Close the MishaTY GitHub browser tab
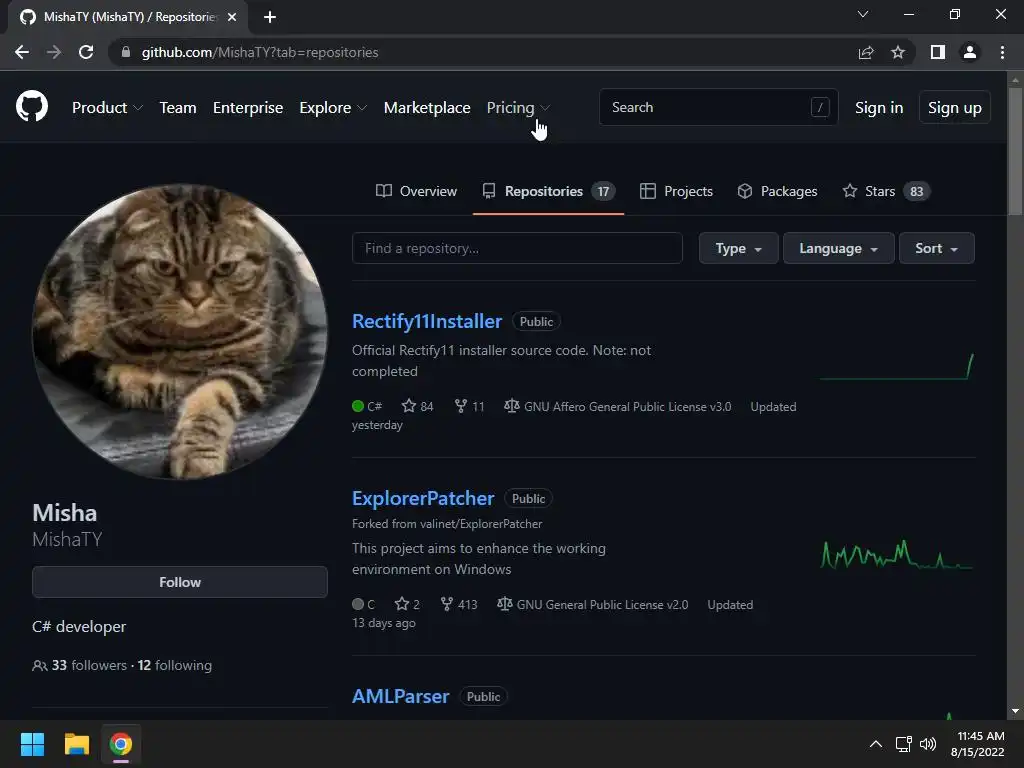 tap(232, 17)
